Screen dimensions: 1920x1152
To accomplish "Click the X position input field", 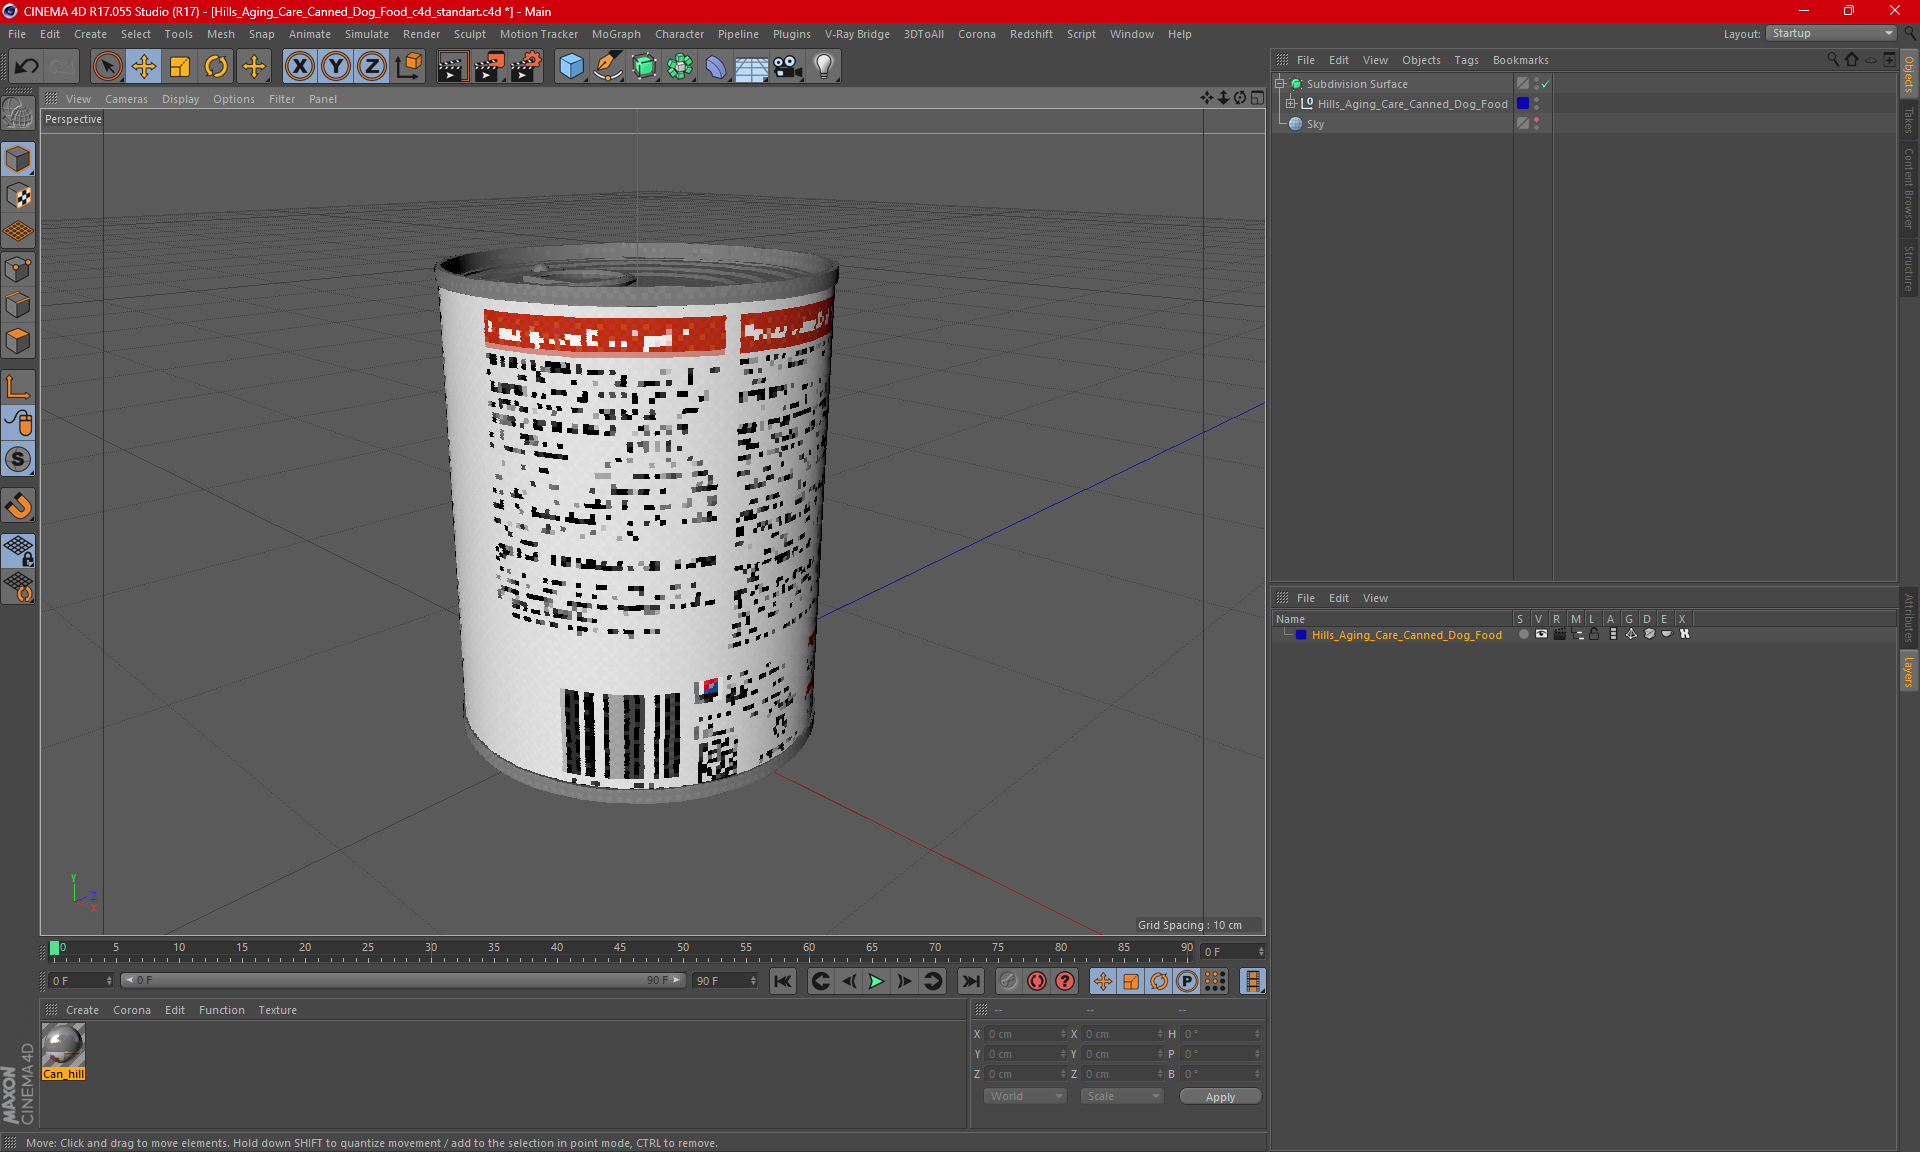I will (x=1027, y=1034).
